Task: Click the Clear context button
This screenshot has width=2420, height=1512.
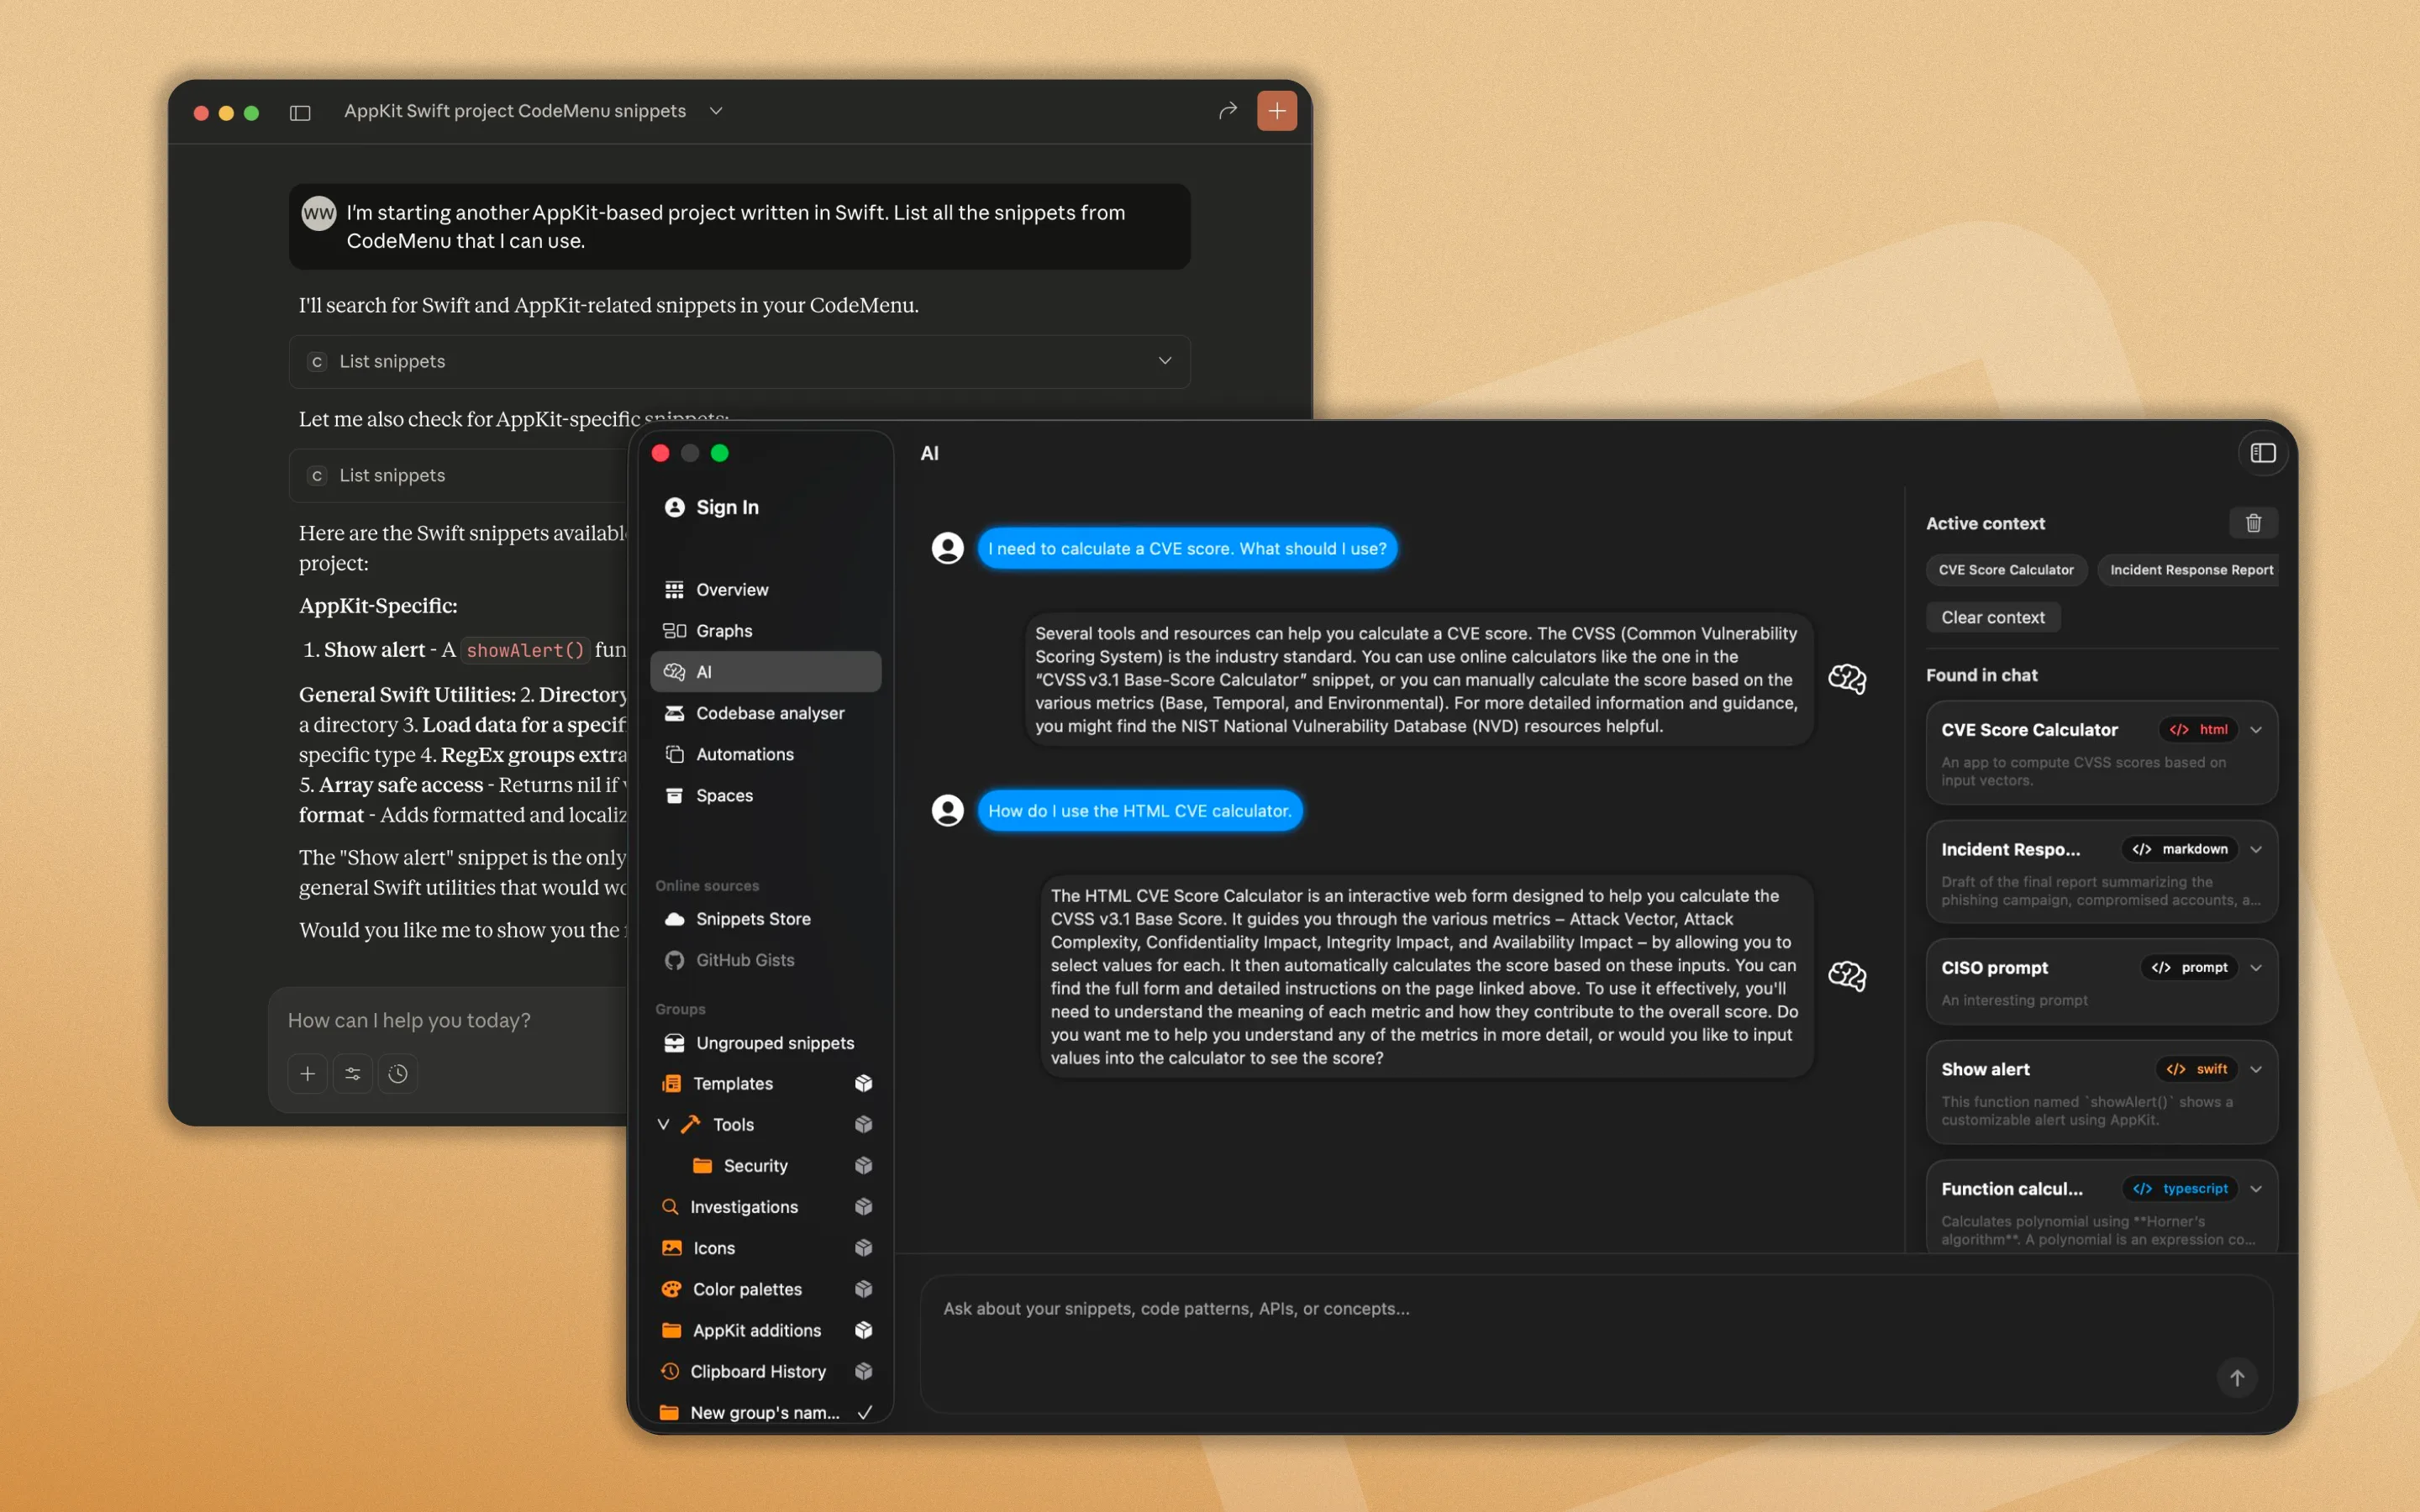Action: click(1992, 617)
